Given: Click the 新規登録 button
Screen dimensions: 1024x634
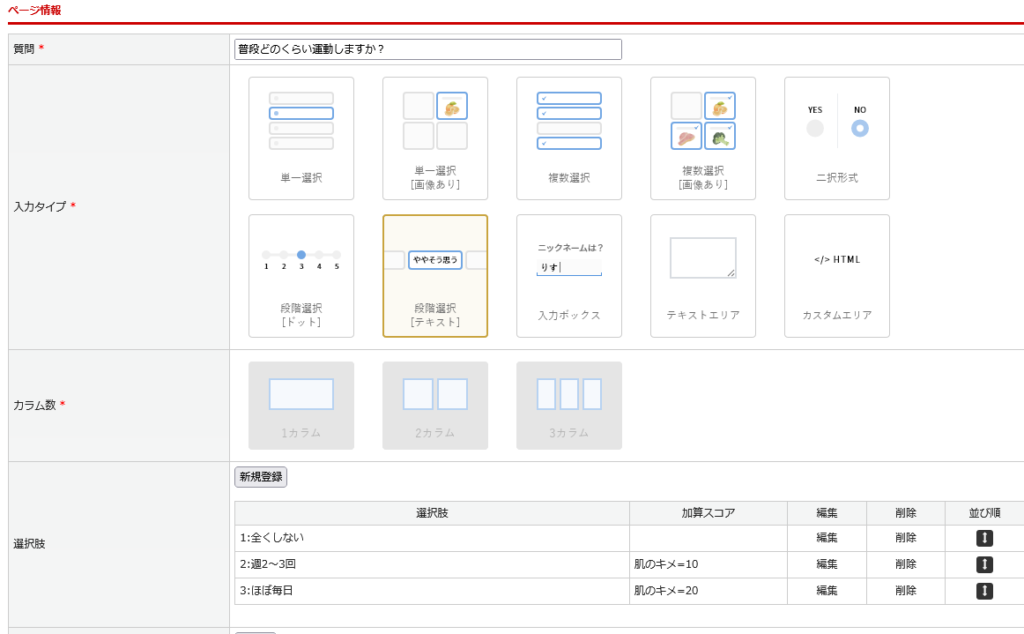Looking at the screenshot, I should click(x=261, y=477).
